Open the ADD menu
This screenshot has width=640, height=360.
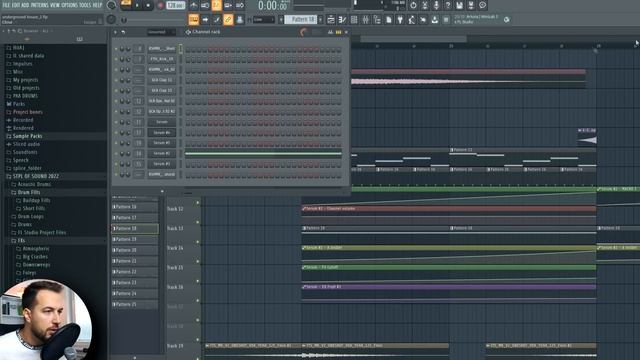[25, 5]
